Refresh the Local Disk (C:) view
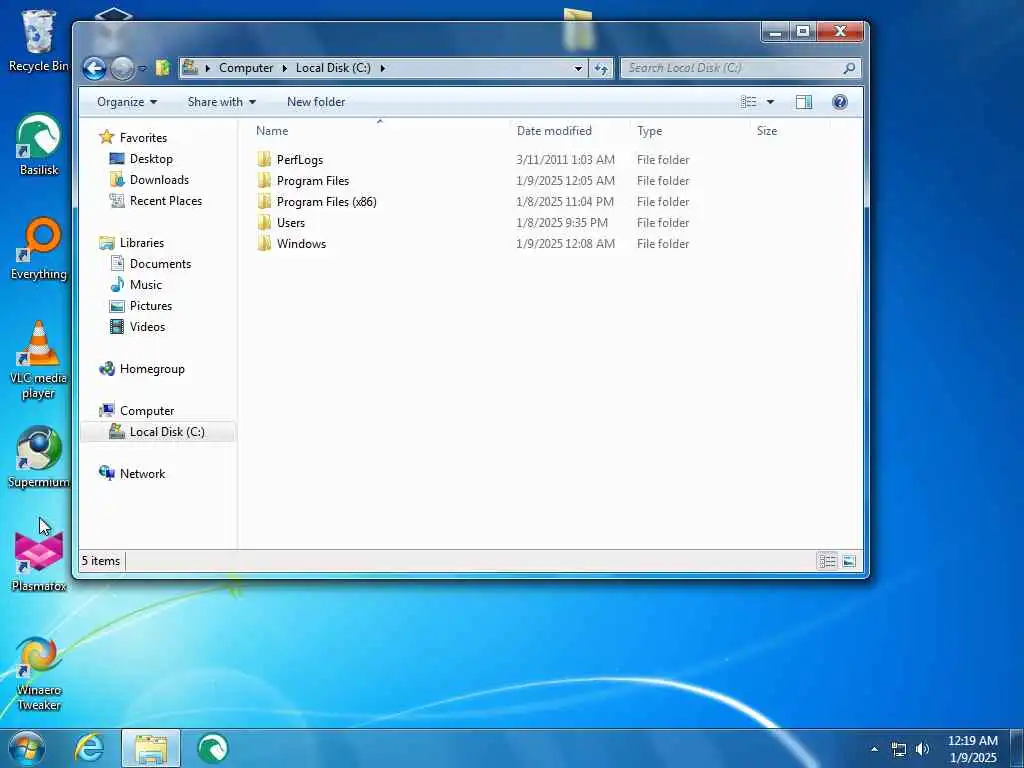1024x768 pixels. click(601, 68)
